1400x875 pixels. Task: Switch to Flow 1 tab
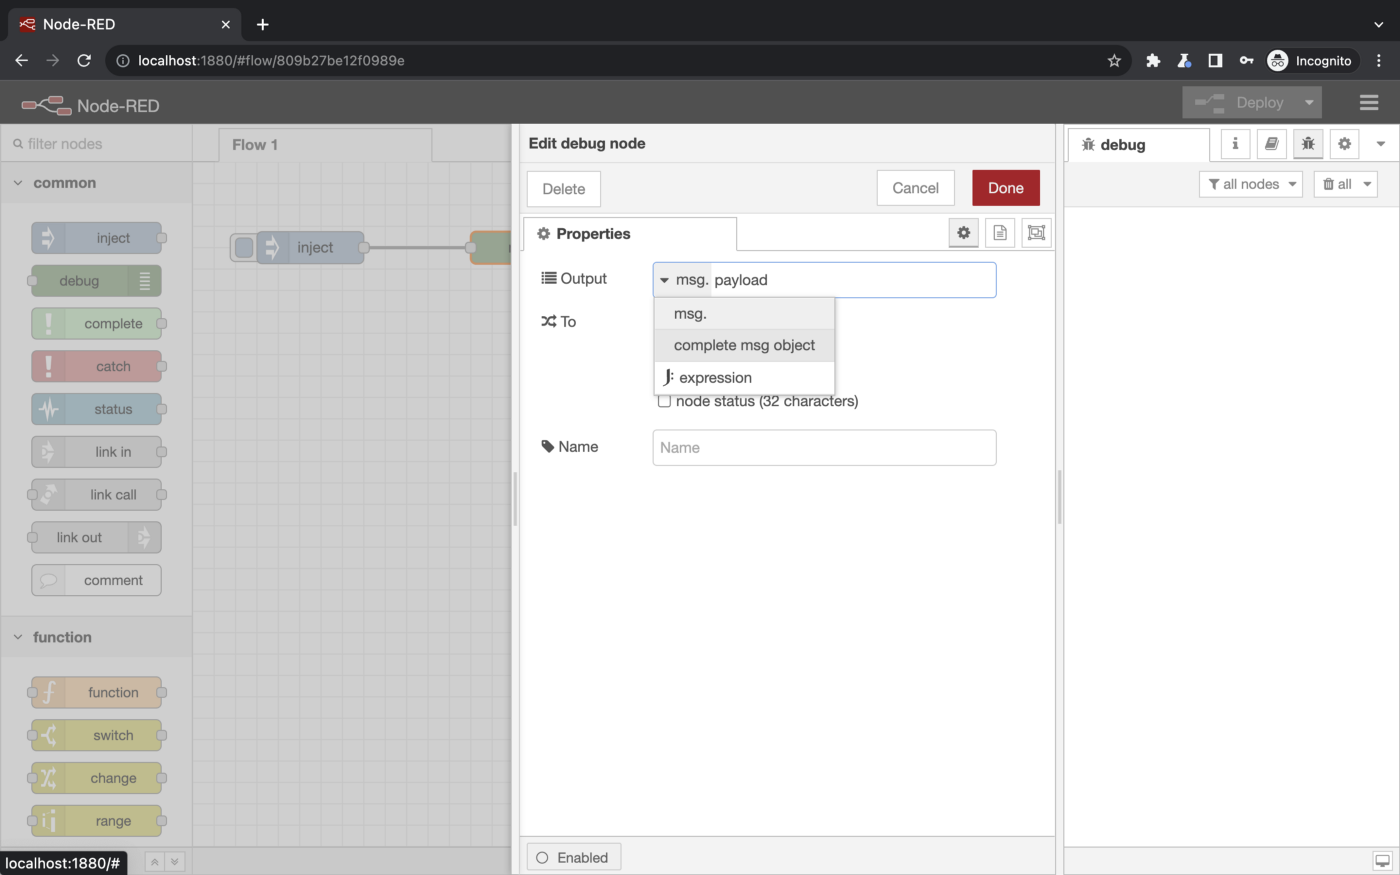pyautogui.click(x=255, y=145)
